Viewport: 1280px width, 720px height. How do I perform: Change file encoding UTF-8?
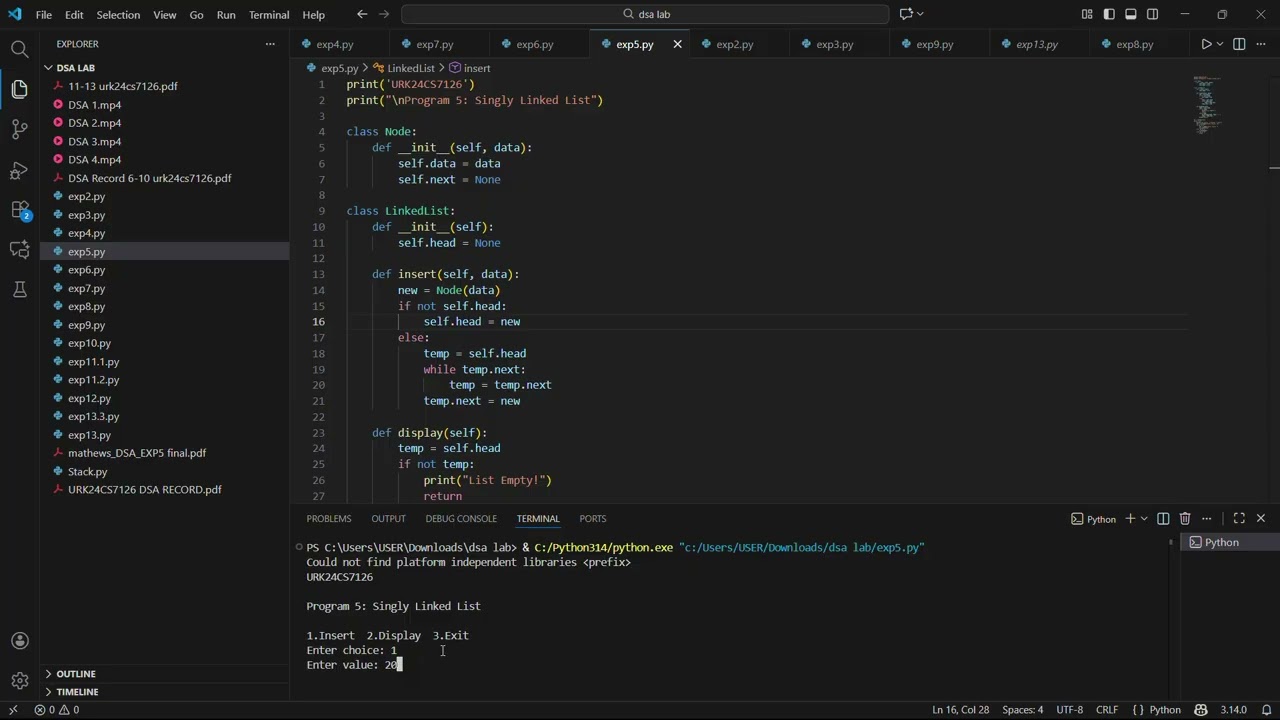pyautogui.click(x=1069, y=710)
